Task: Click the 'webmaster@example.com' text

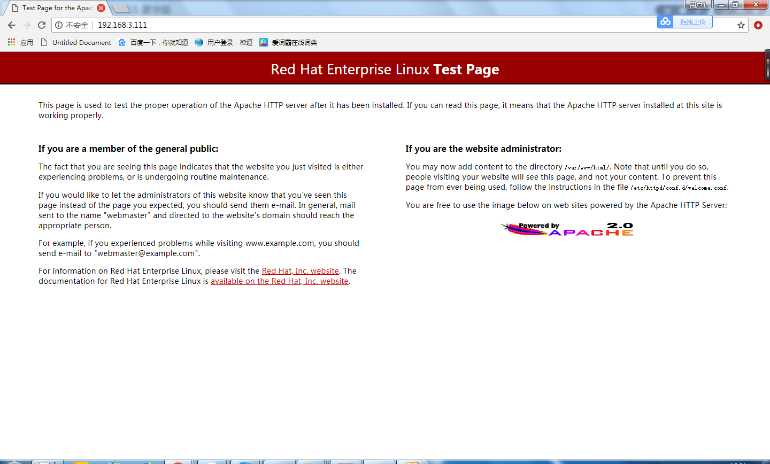Action: coord(146,253)
